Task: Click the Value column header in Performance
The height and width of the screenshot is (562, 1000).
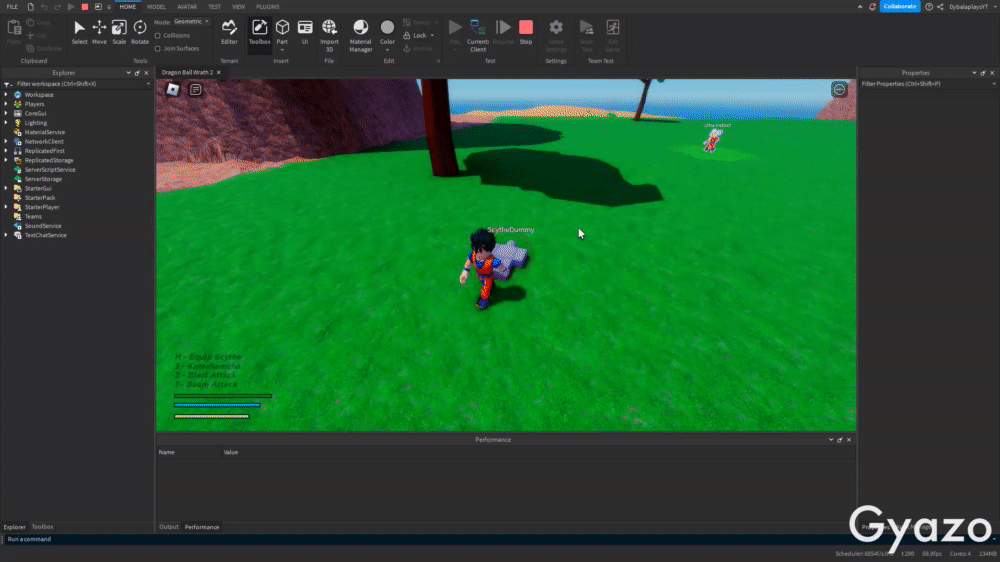Action: pos(231,452)
